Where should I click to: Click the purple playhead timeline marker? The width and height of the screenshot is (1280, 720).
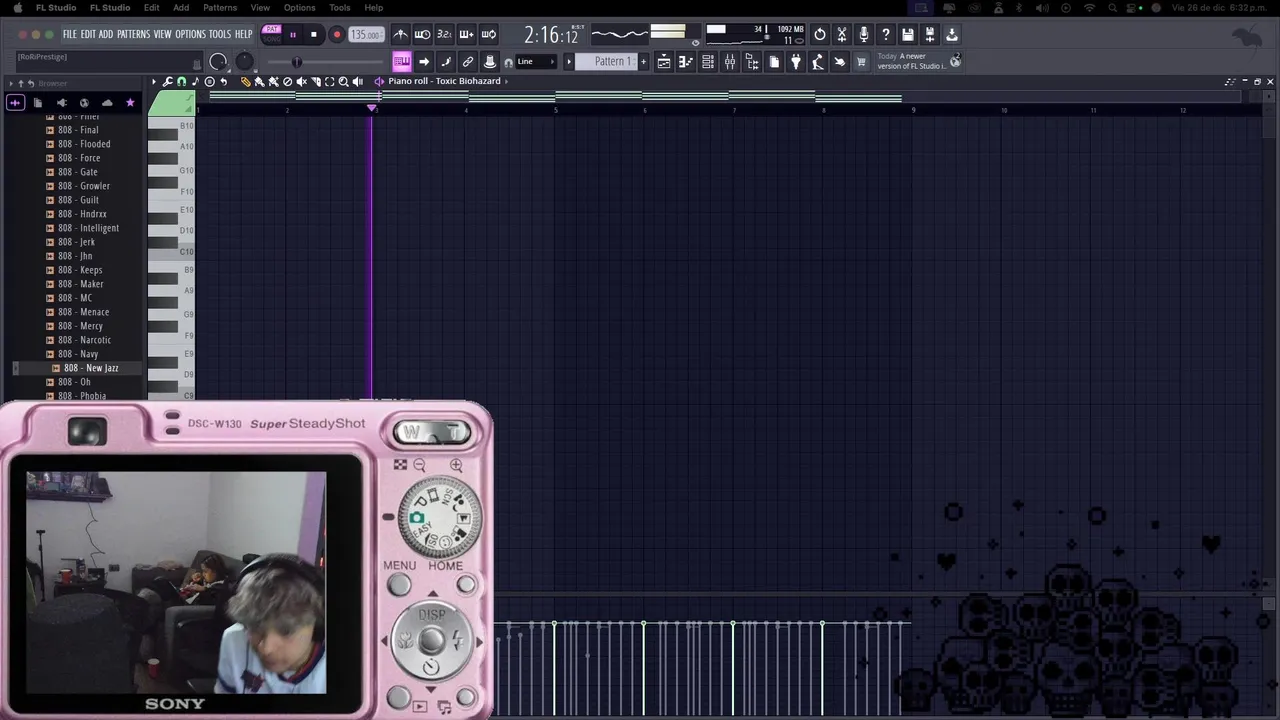click(x=372, y=108)
